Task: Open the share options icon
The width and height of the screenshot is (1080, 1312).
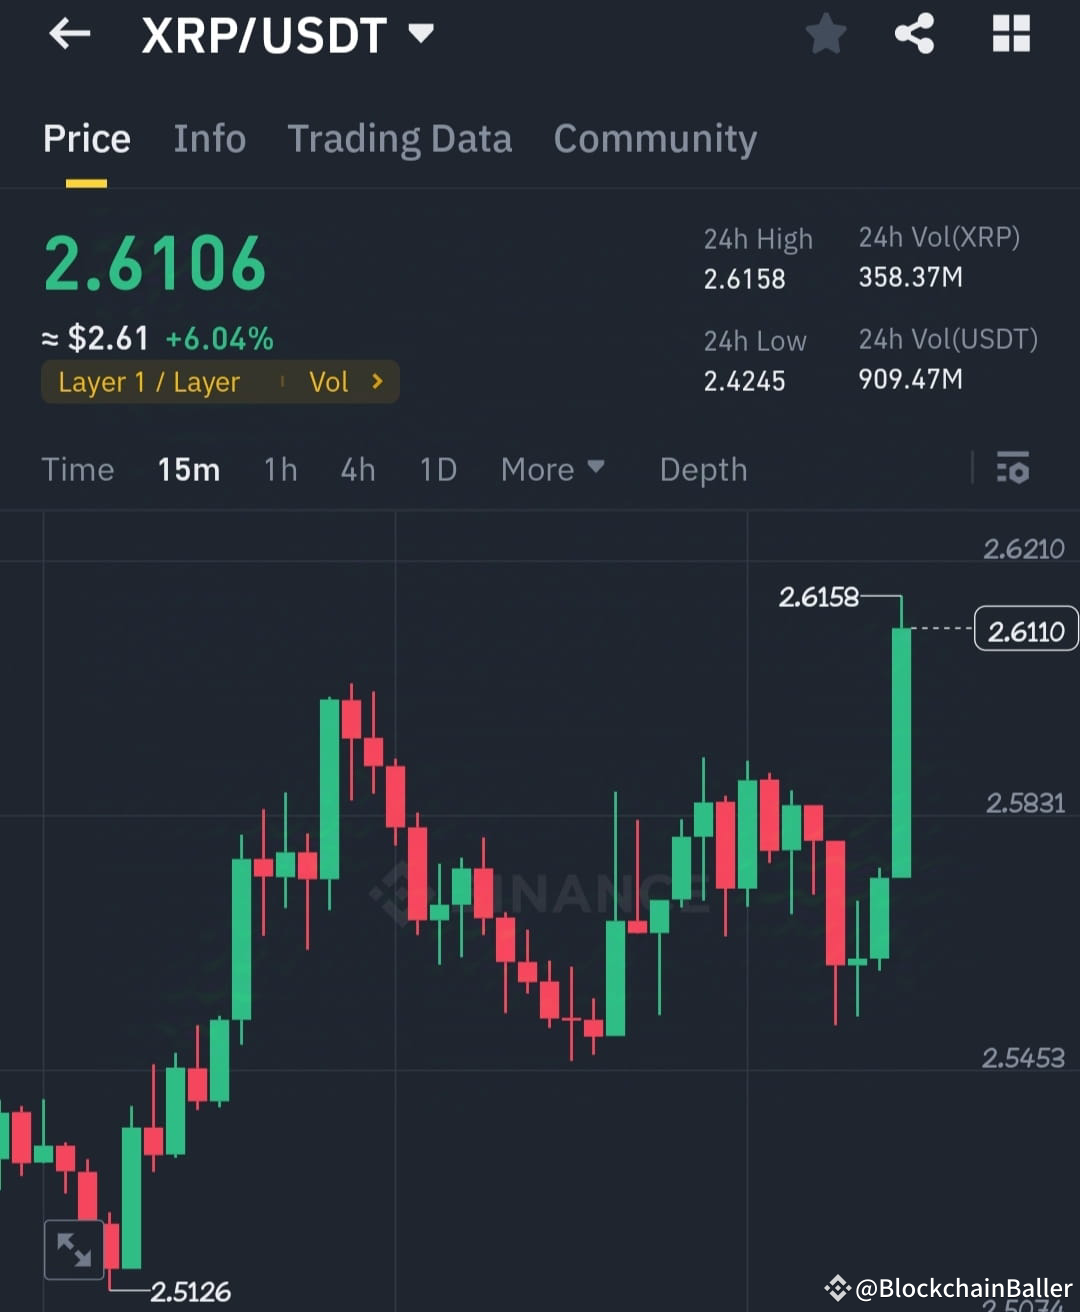Action: [x=914, y=33]
